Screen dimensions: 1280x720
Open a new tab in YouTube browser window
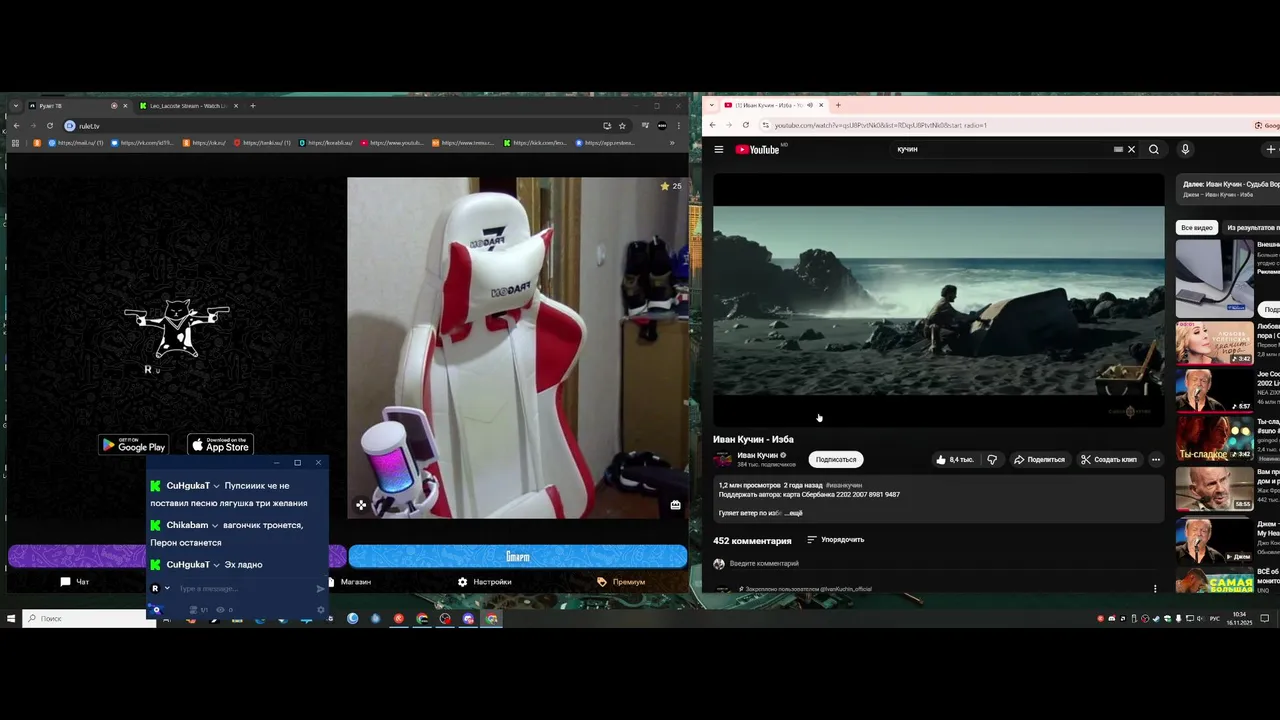point(838,105)
